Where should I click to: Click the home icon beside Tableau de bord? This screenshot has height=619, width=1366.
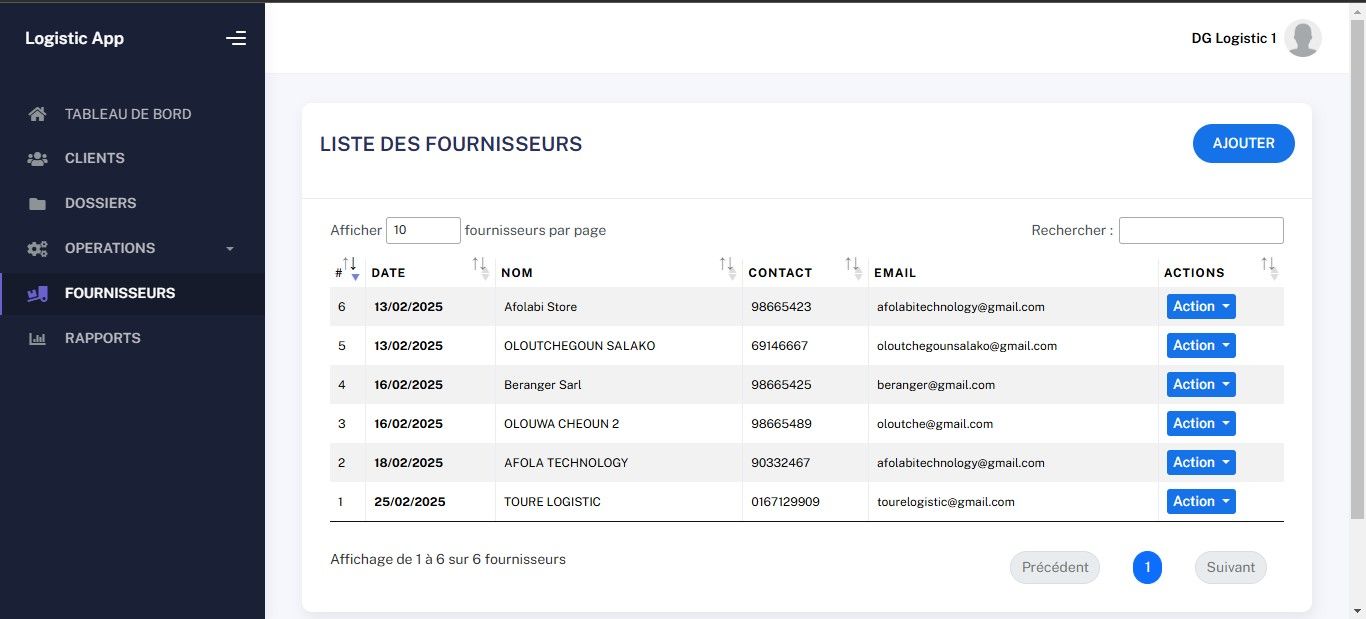pyautogui.click(x=37, y=114)
